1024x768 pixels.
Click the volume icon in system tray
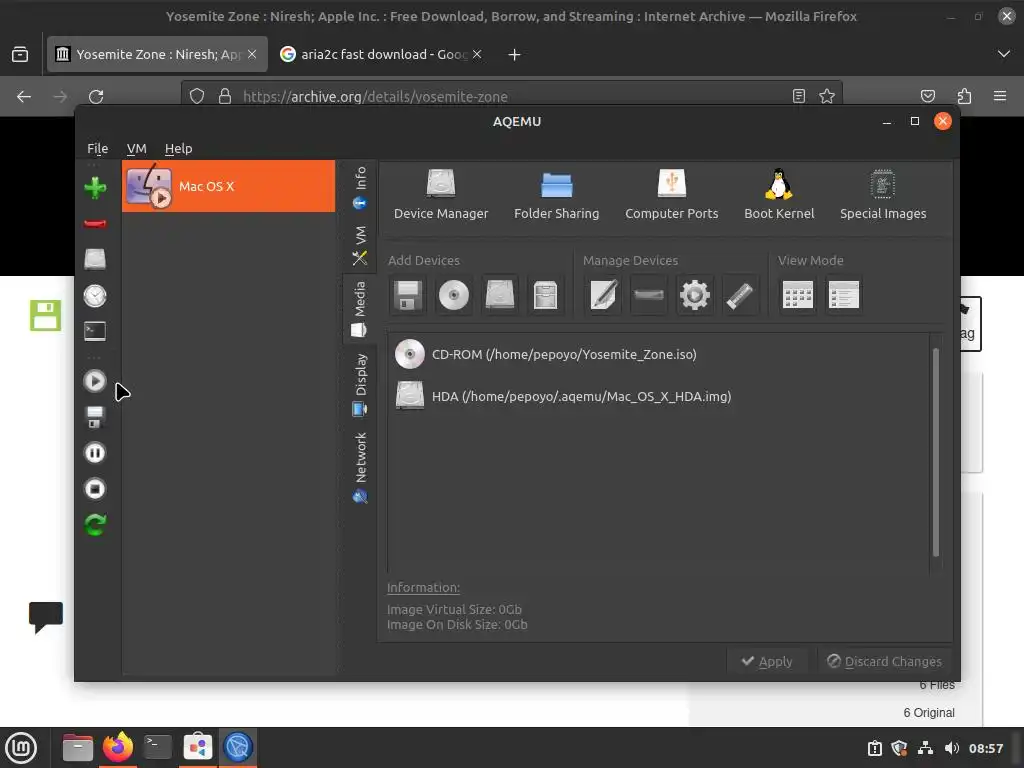[952, 748]
